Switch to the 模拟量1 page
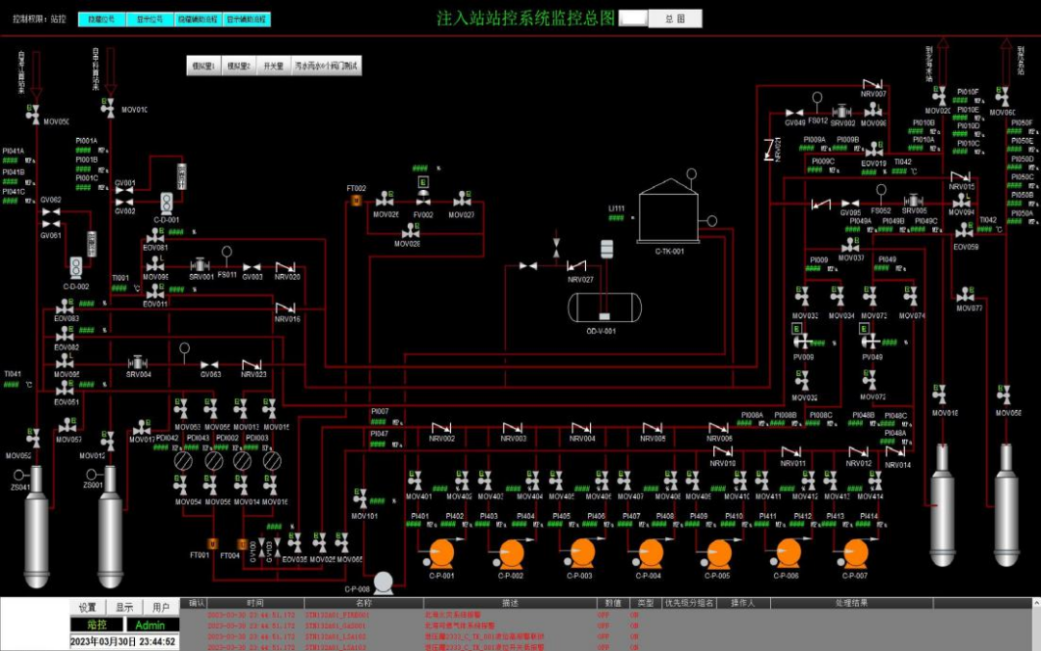 [204, 66]
